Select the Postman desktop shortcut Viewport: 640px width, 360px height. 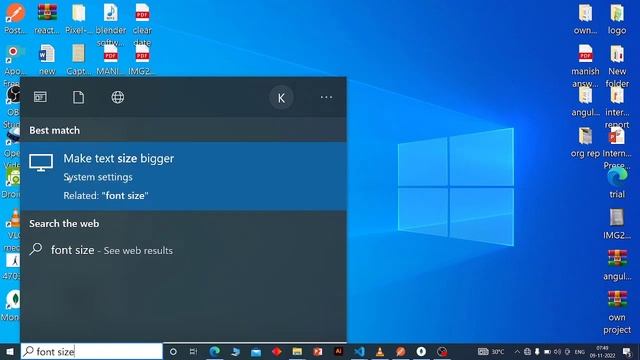point(16,19)
